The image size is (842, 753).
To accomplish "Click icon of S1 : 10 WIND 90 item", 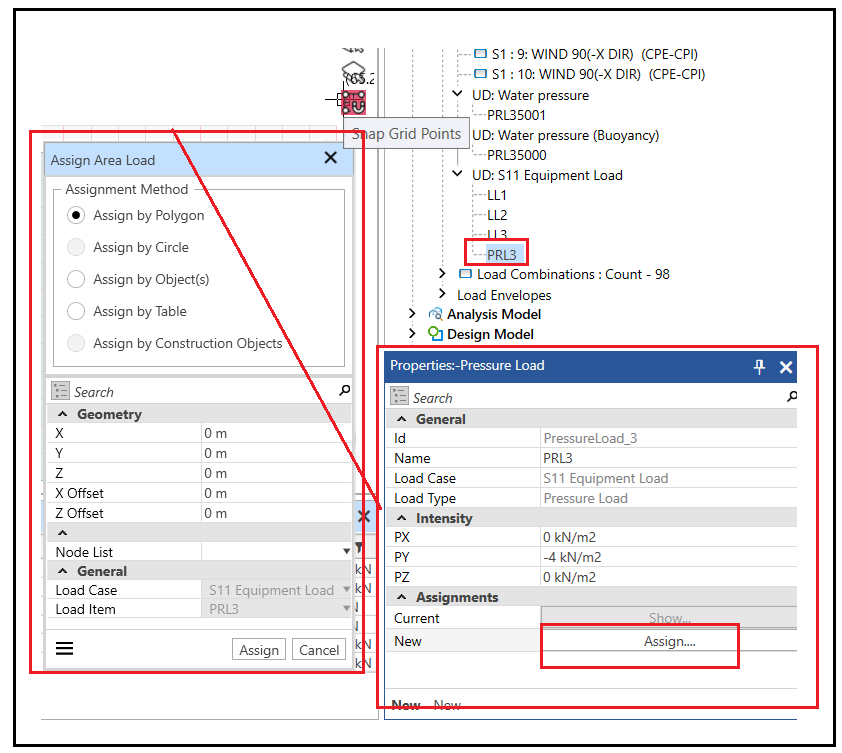I will point(480,73).
